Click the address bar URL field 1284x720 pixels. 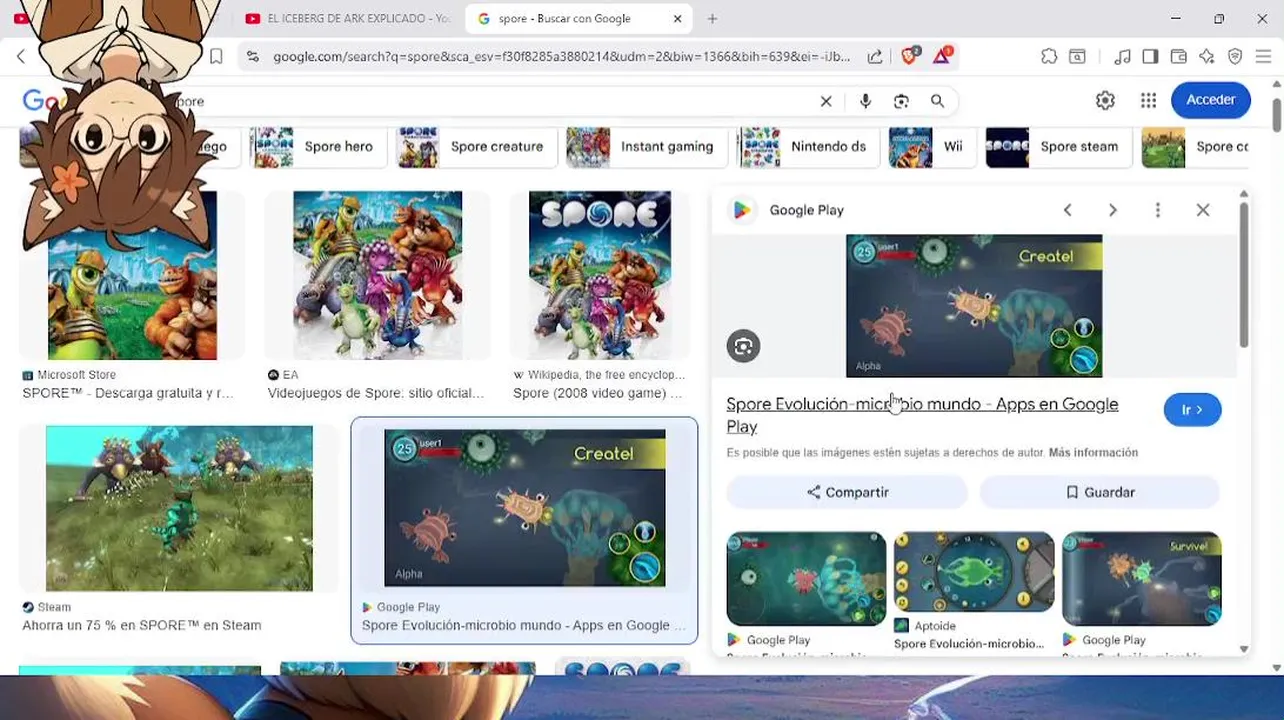click(x=560, y=57)
